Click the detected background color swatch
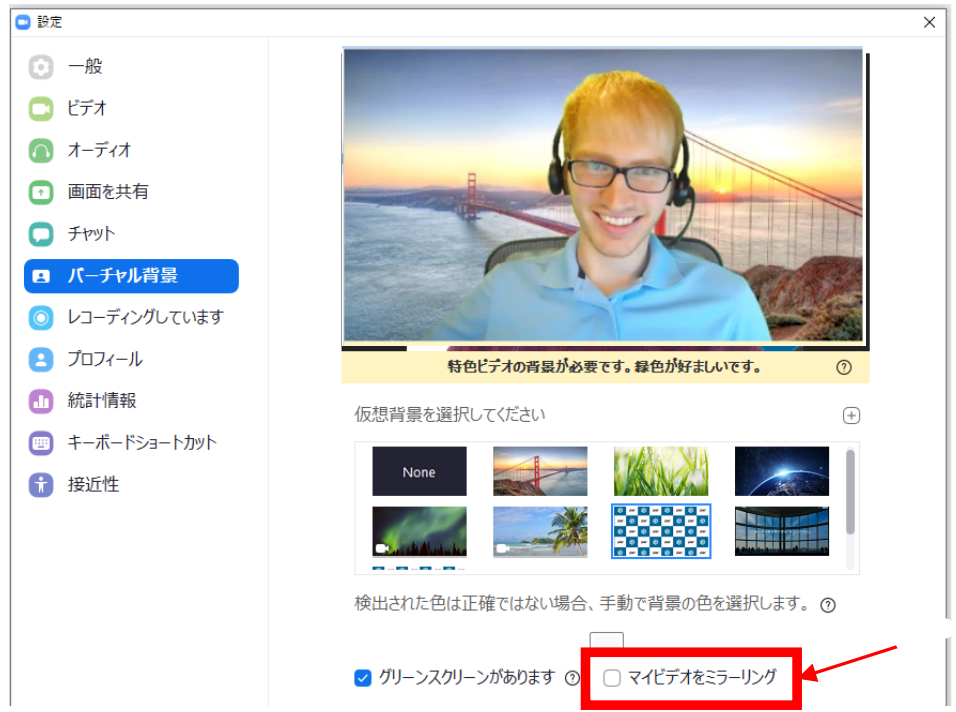This screenshot has width=956, height=712. (x=607, y=640)
